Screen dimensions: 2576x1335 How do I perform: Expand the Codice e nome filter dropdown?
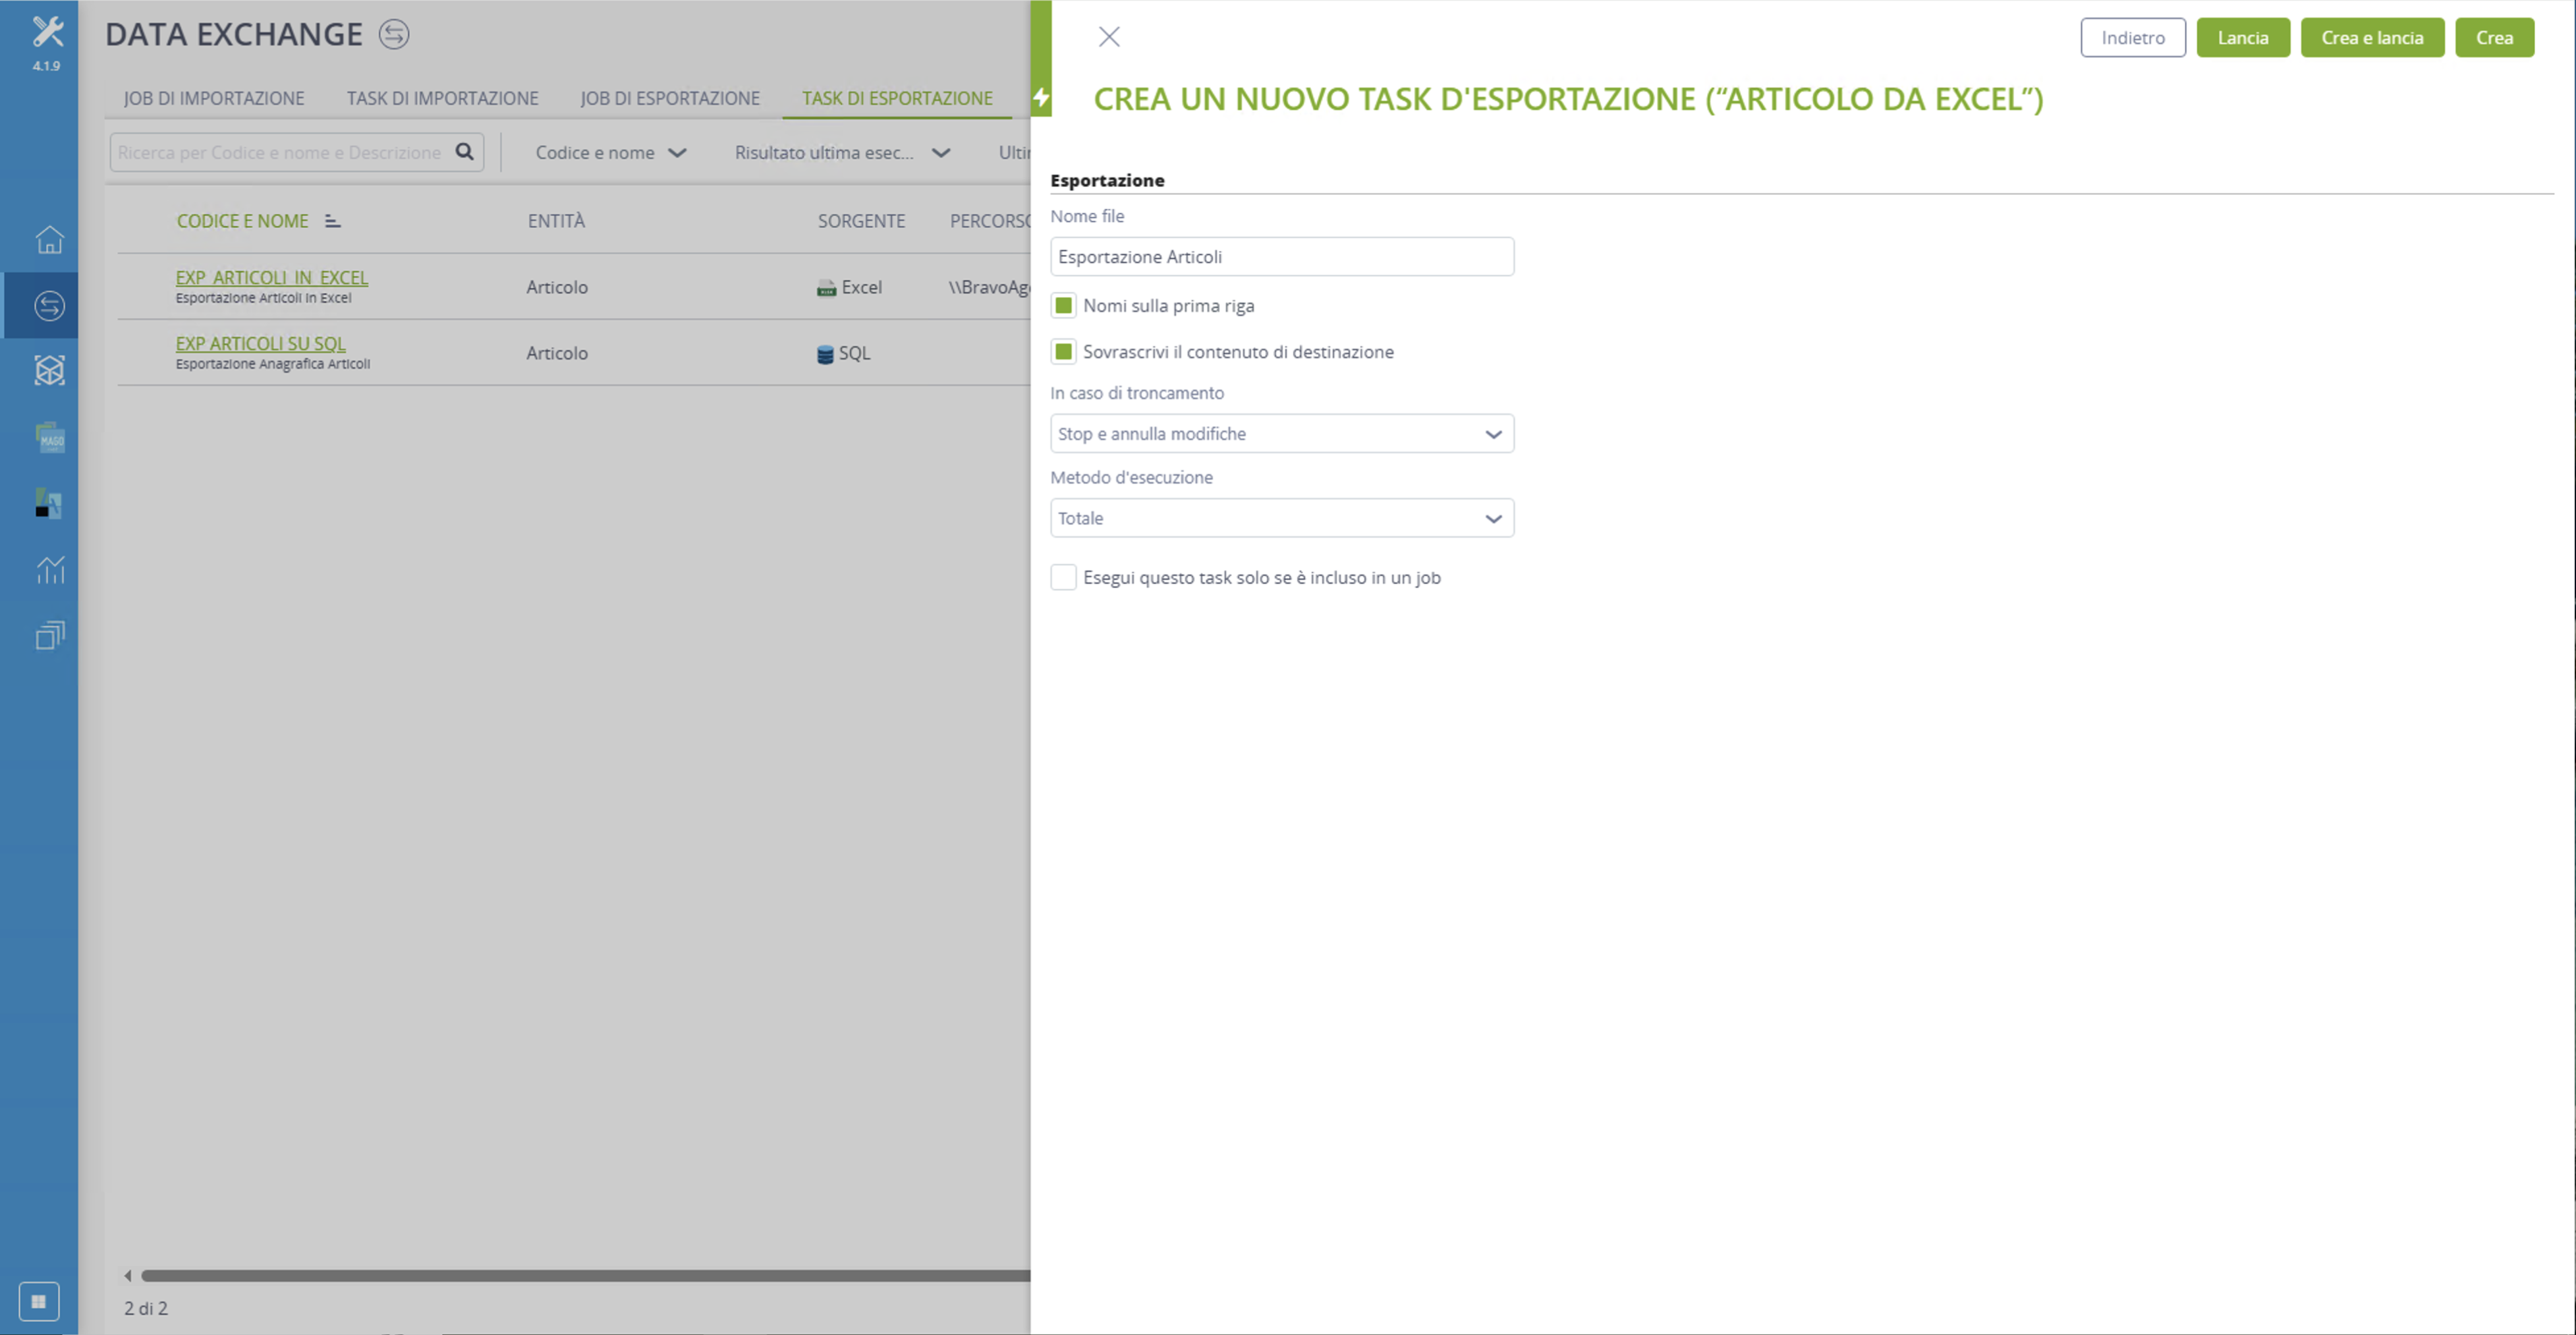tap(611, 153)
